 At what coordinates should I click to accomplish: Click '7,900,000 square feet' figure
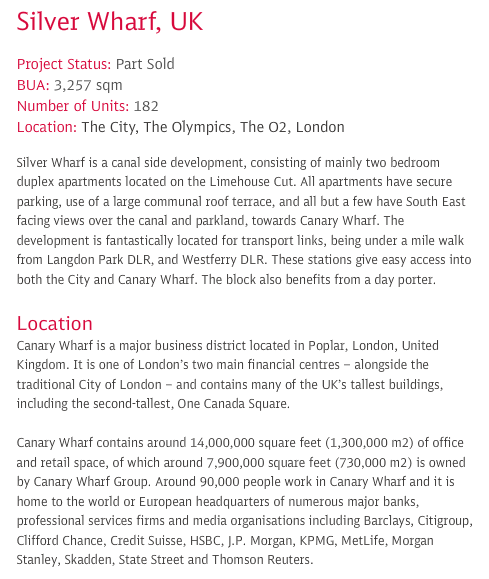[269, 462]
